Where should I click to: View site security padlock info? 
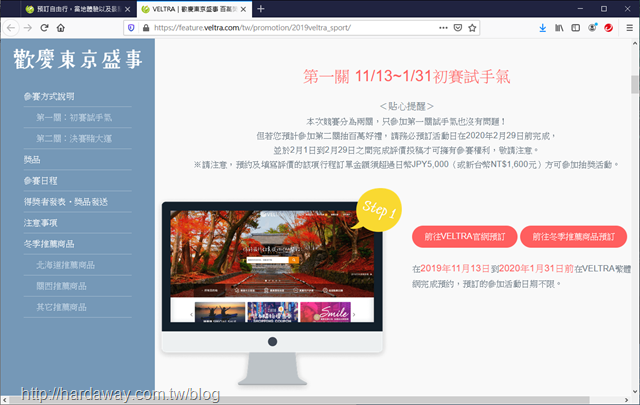tap(146, 28)
